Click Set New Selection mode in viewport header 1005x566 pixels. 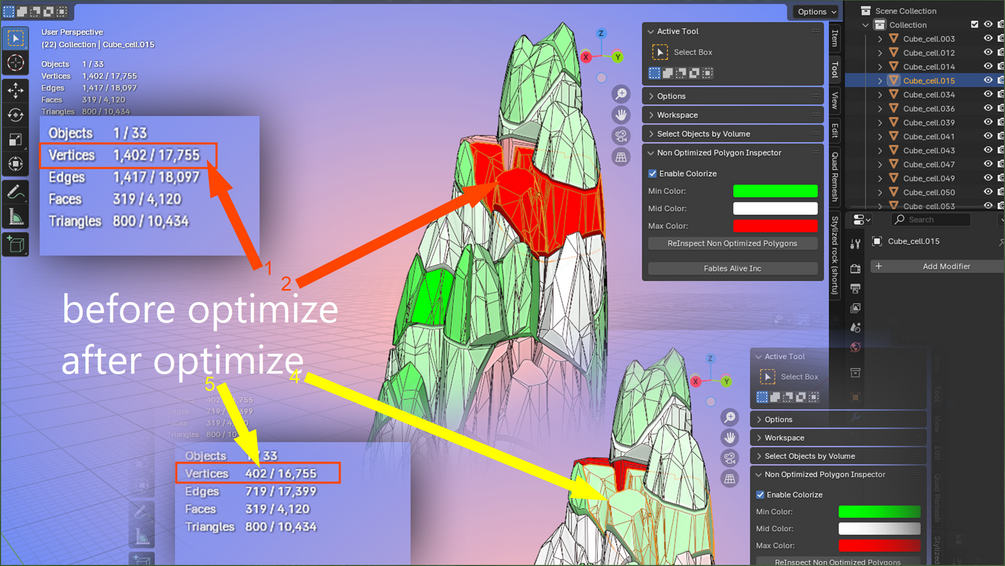coord(8,12)
